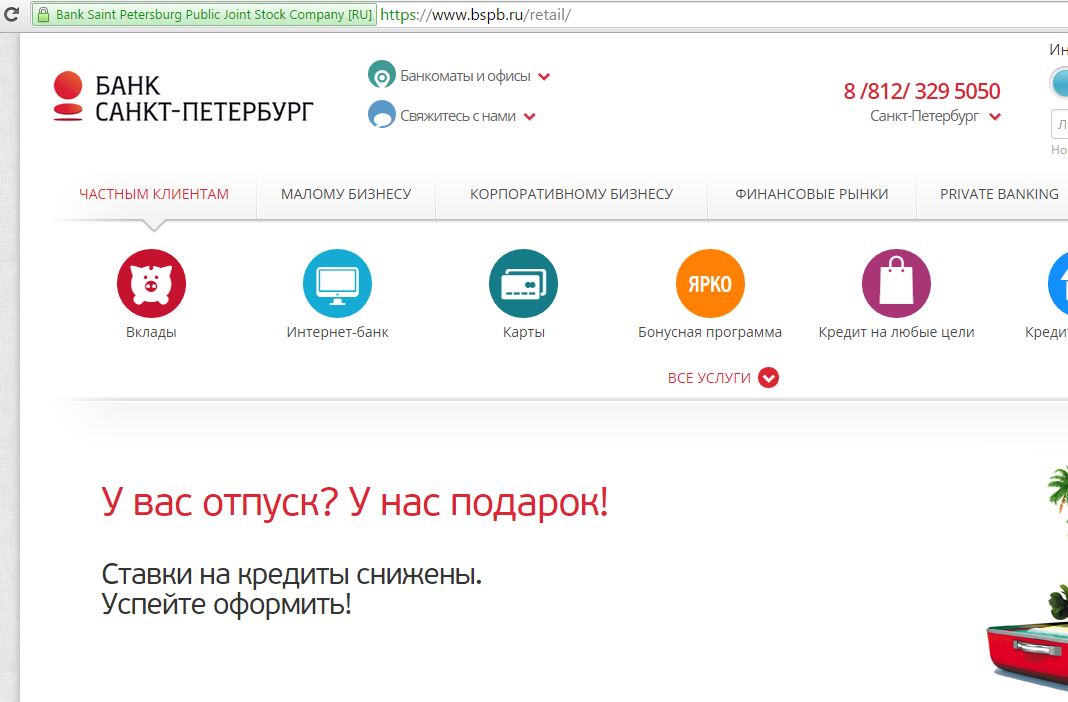Screen dimensions: 1068x702
Task: Expand the Банкоматы и офисы dropdown arrow
Action: 544,77
